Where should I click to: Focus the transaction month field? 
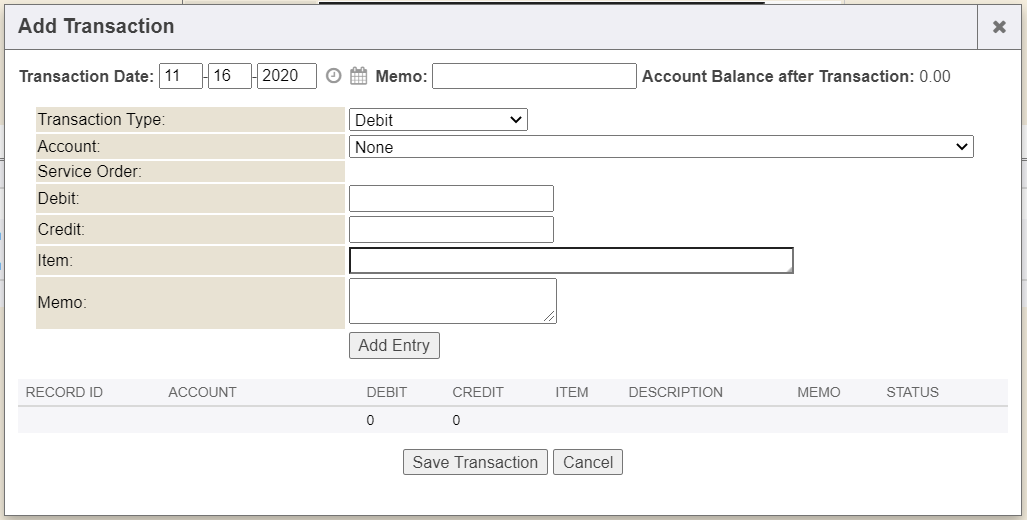click(x=181, y=76)
